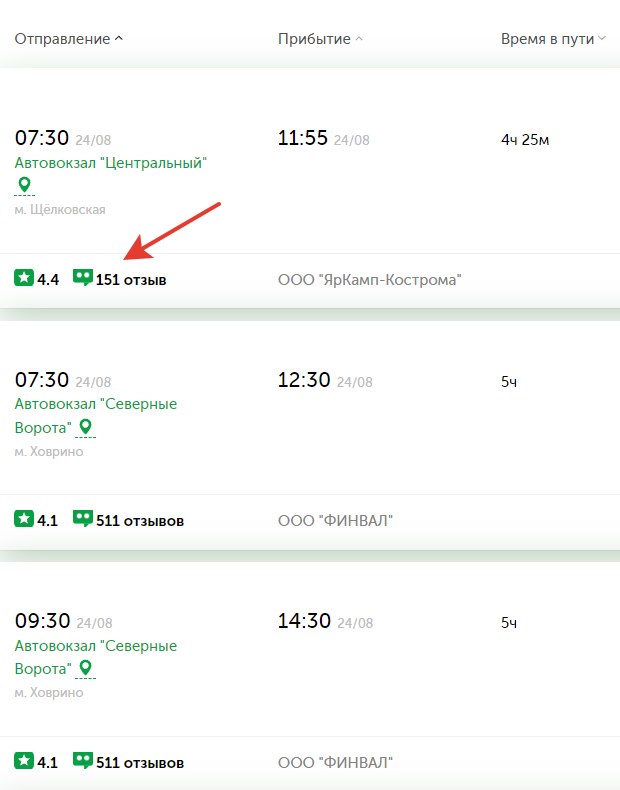Sort by Отправление column
This screenshot has height=790, width=620.
pos(68,39)
